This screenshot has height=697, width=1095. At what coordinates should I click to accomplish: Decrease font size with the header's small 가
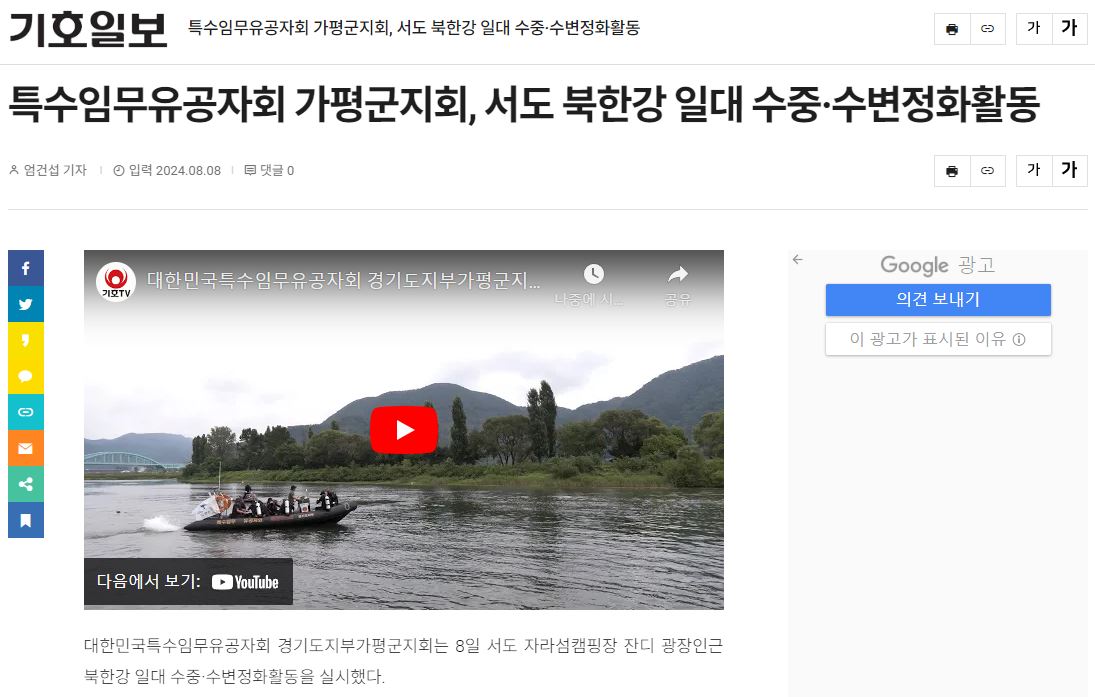[x=1034, y=29]
